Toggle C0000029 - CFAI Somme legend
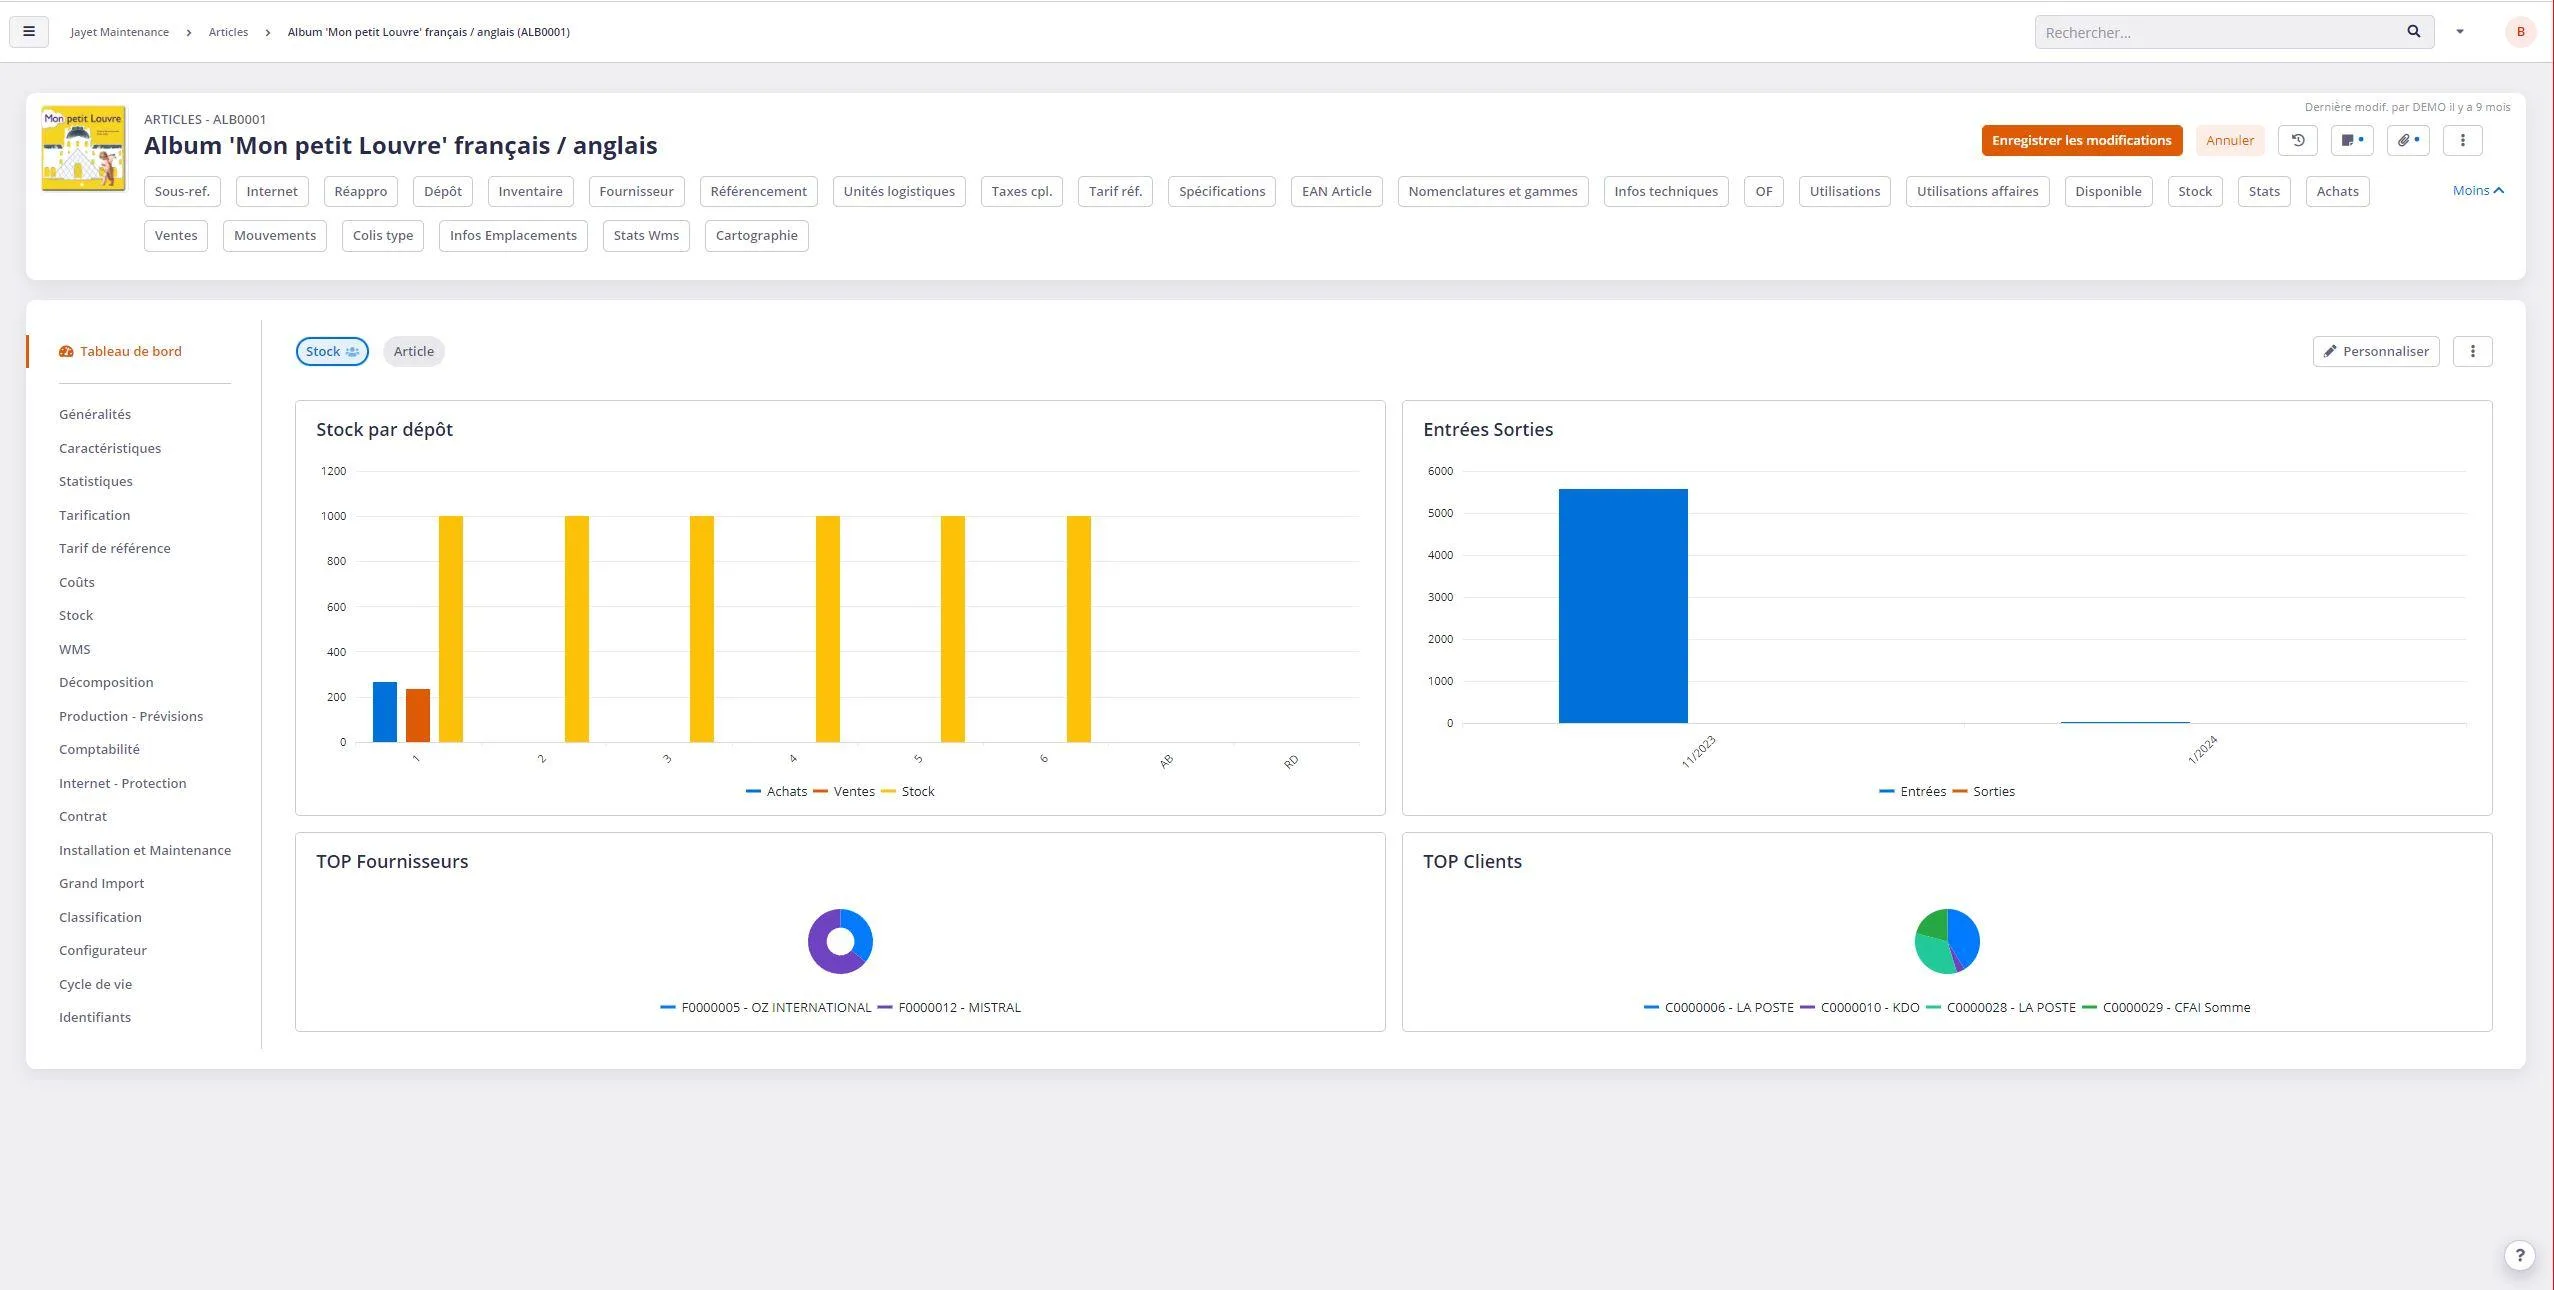This screenshot has width=2554, height=1290. [2167, 1007]
